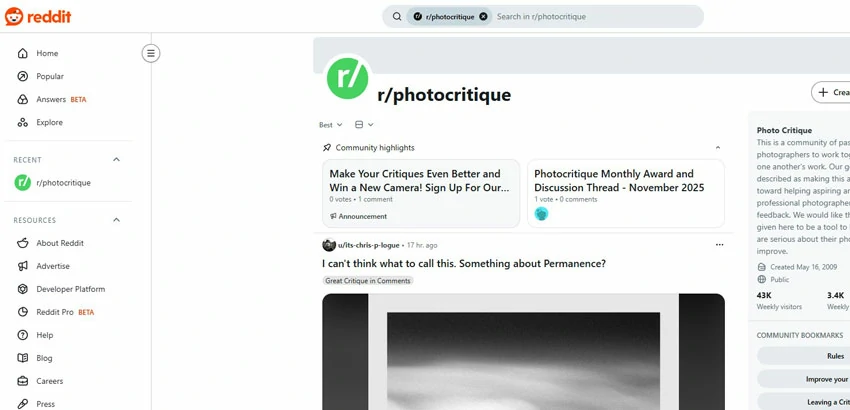Viewport: 850px width, 410px height.
Task: Open the post overflow menu (three dots)
Action: [719, 245]
